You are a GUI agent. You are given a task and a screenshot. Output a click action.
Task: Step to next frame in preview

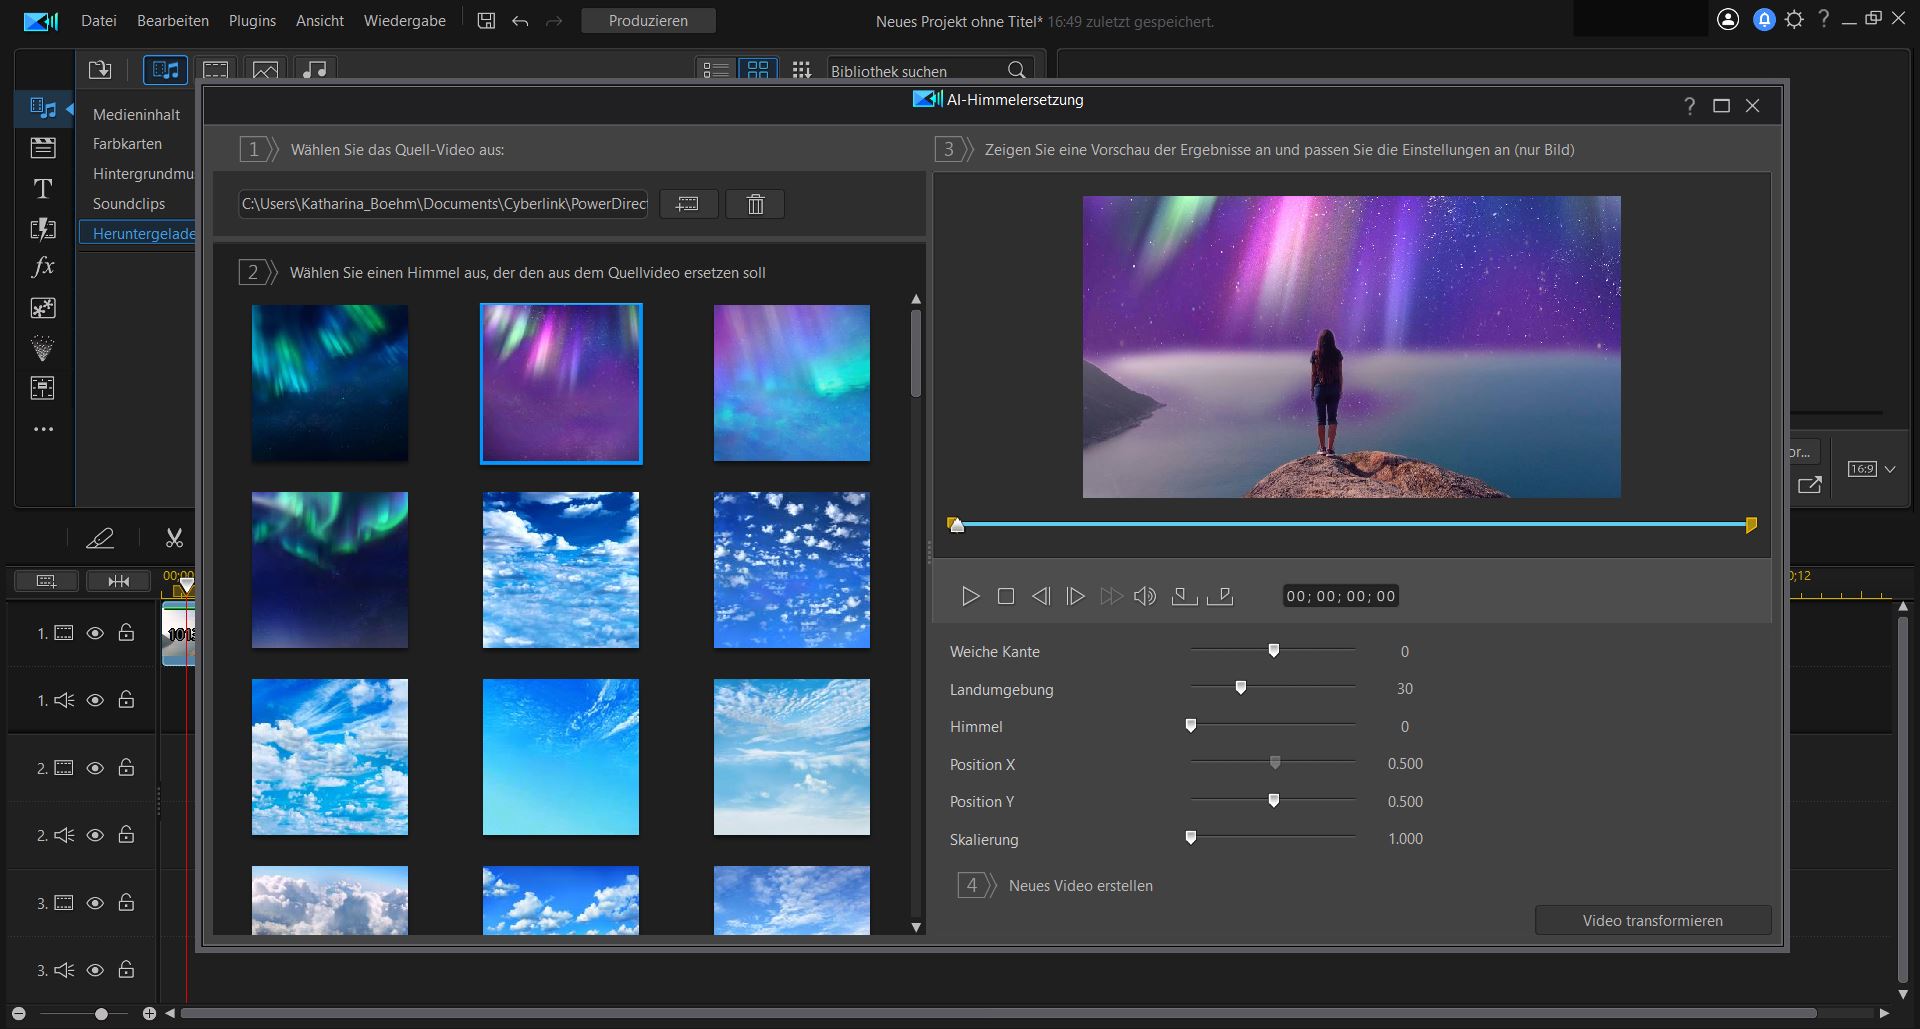[1075, 596]
